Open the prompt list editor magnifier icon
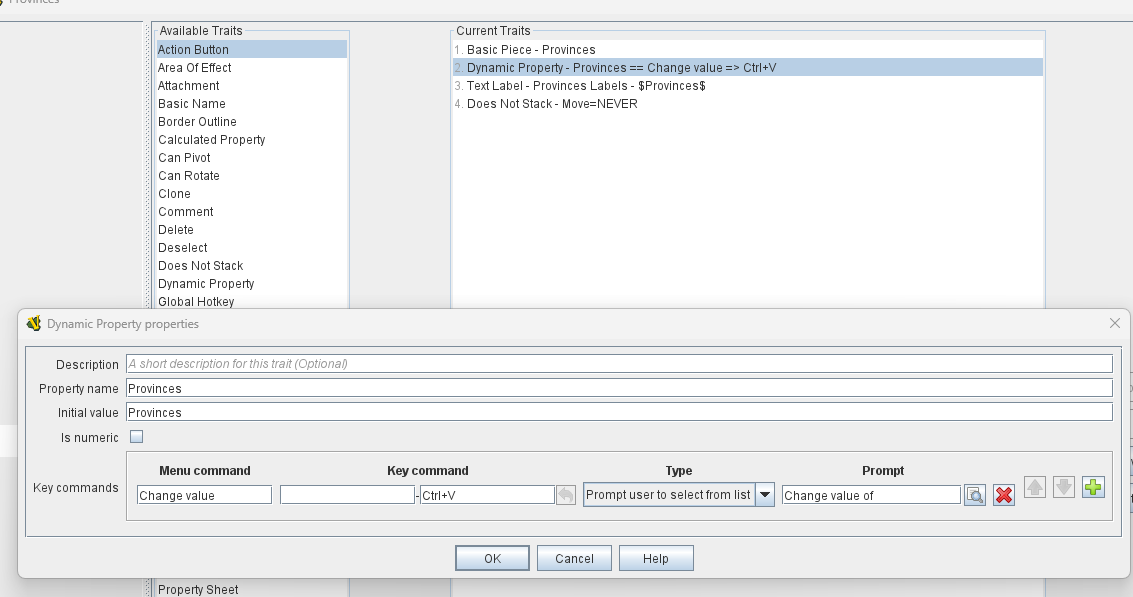The height and width of the screenshot is (597, 1133). [x=974, y=495]
